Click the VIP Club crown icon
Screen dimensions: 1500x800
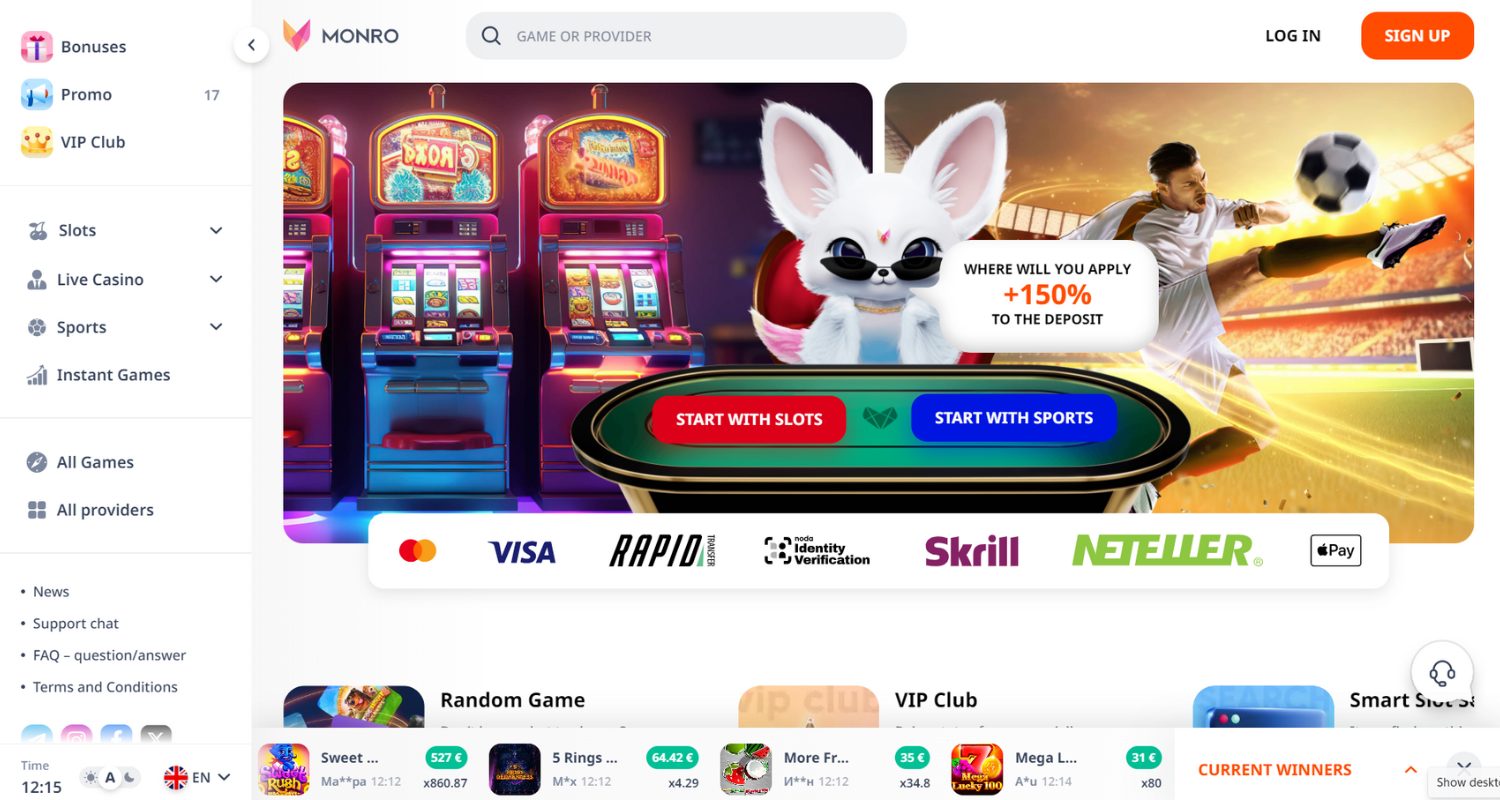tap(37, 142)
